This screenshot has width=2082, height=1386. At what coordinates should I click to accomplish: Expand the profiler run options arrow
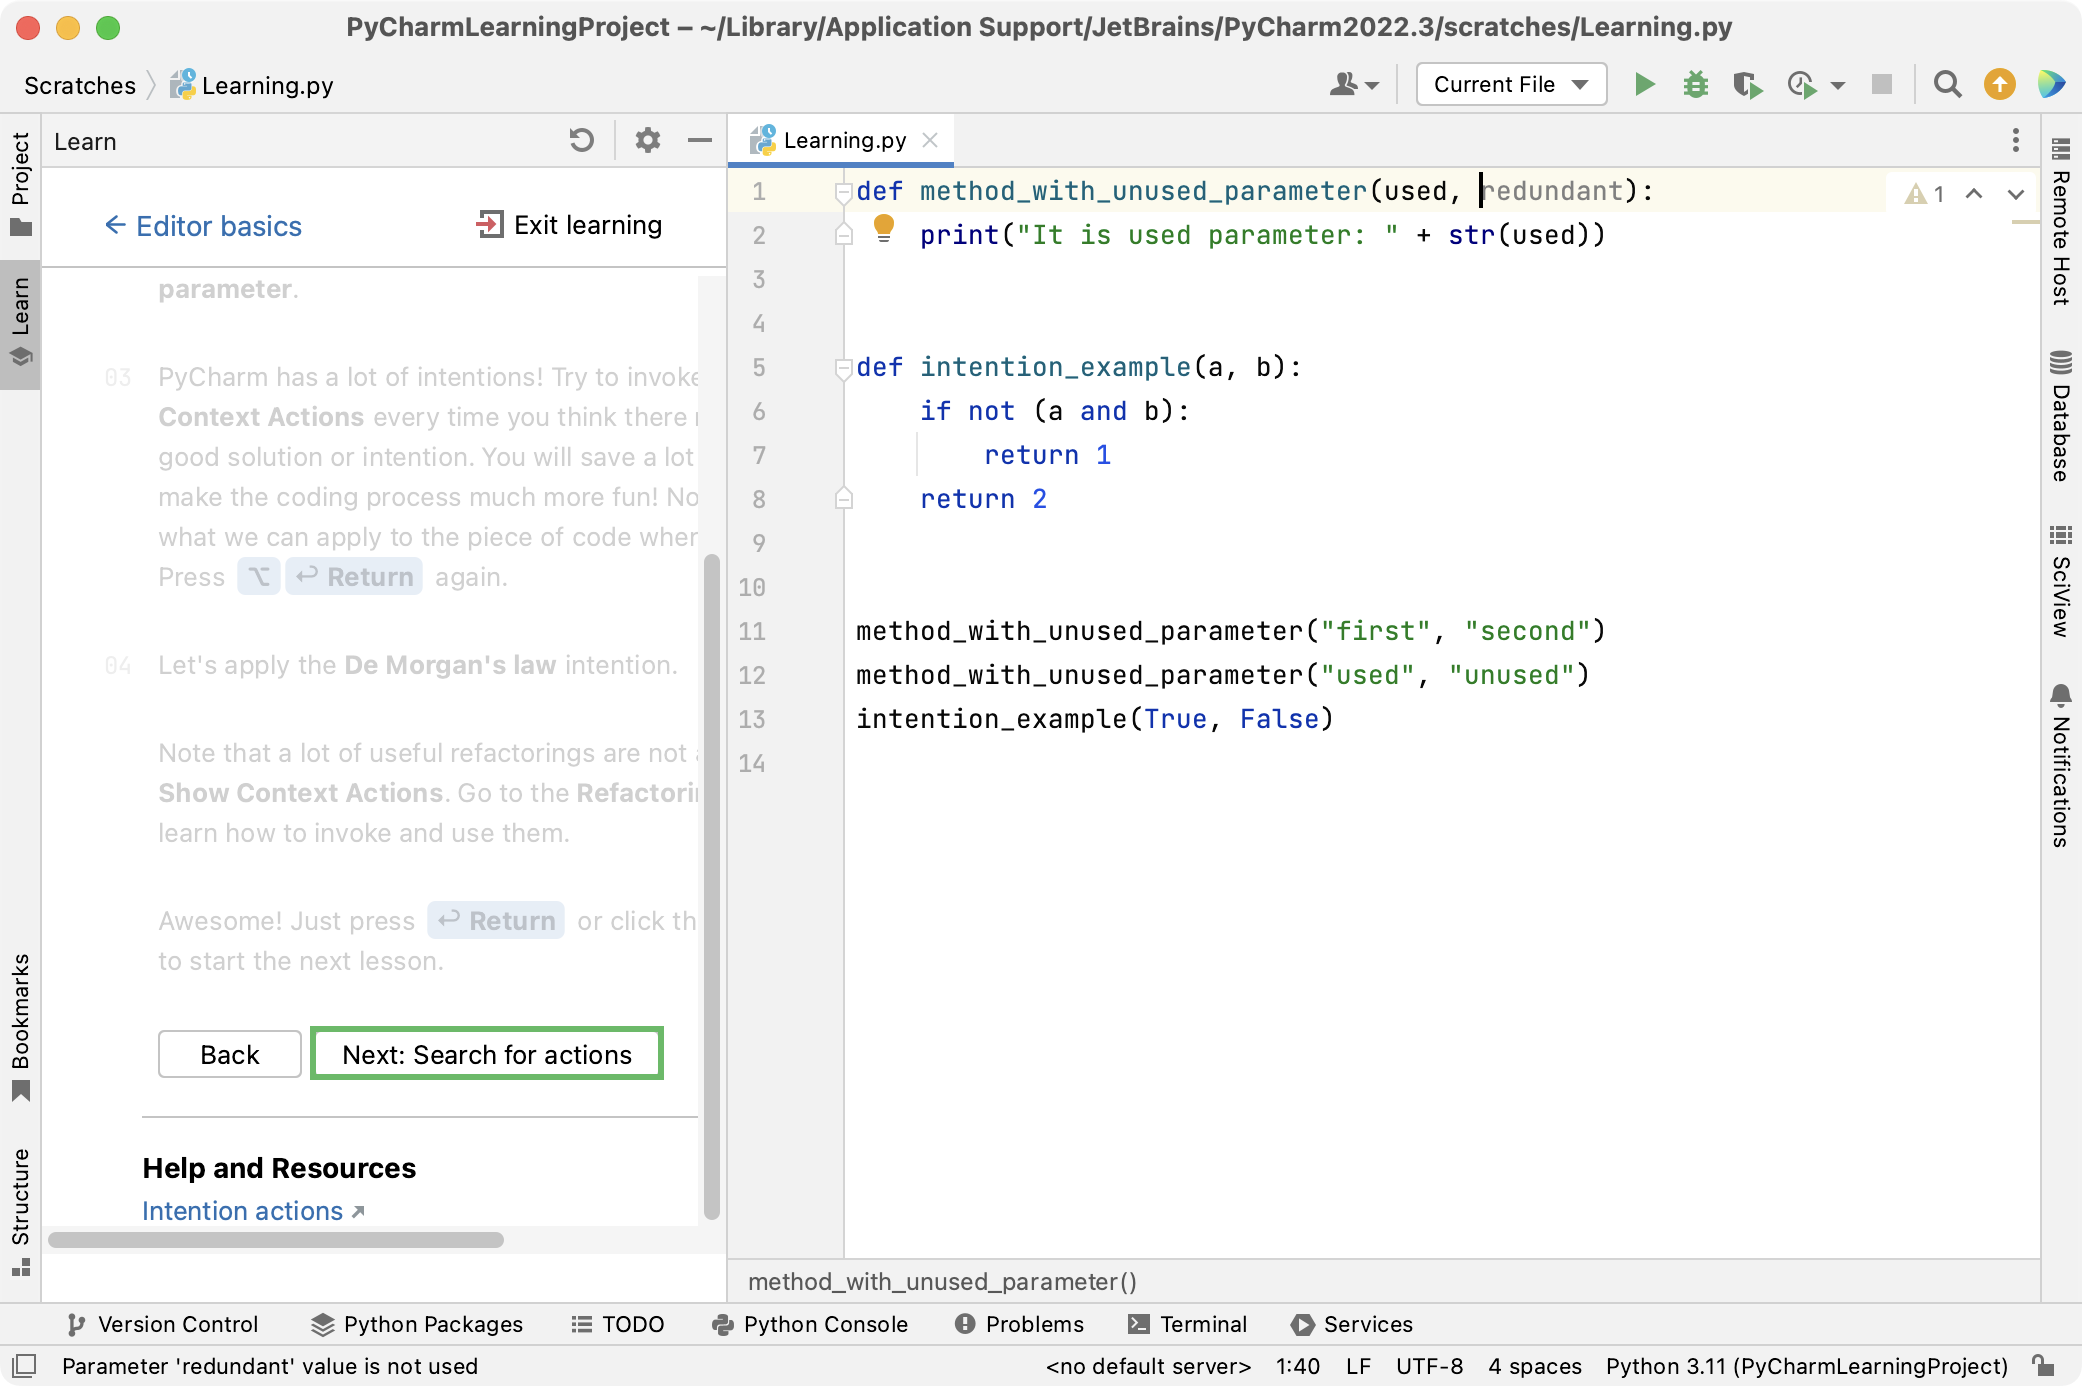coord(1838,86)
